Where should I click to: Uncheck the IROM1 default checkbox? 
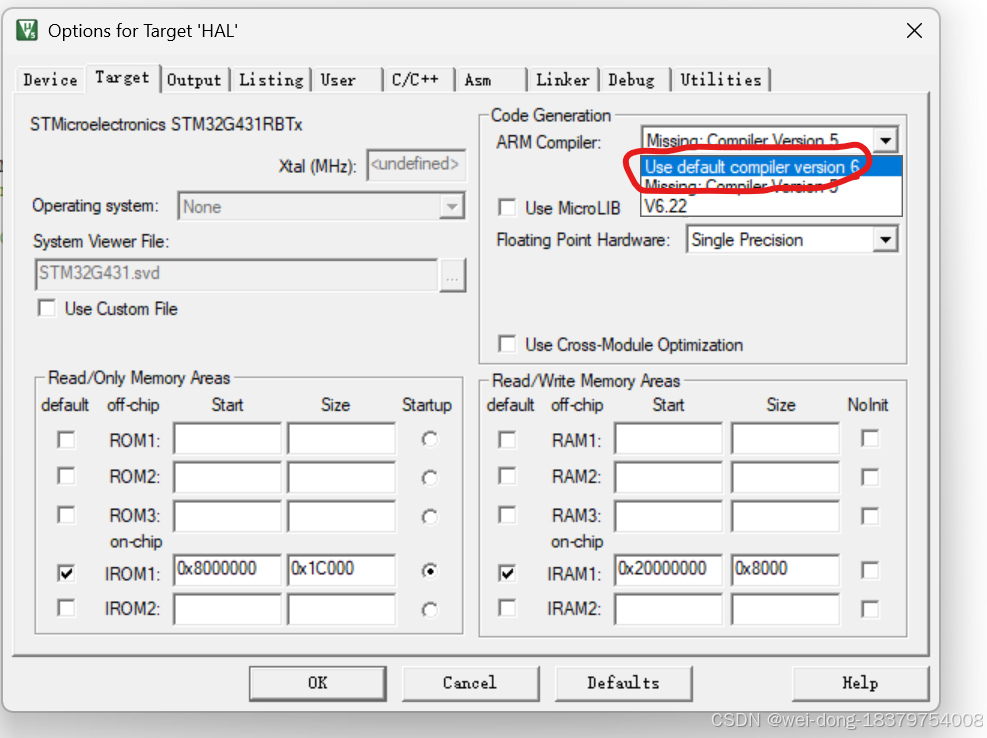66,572
